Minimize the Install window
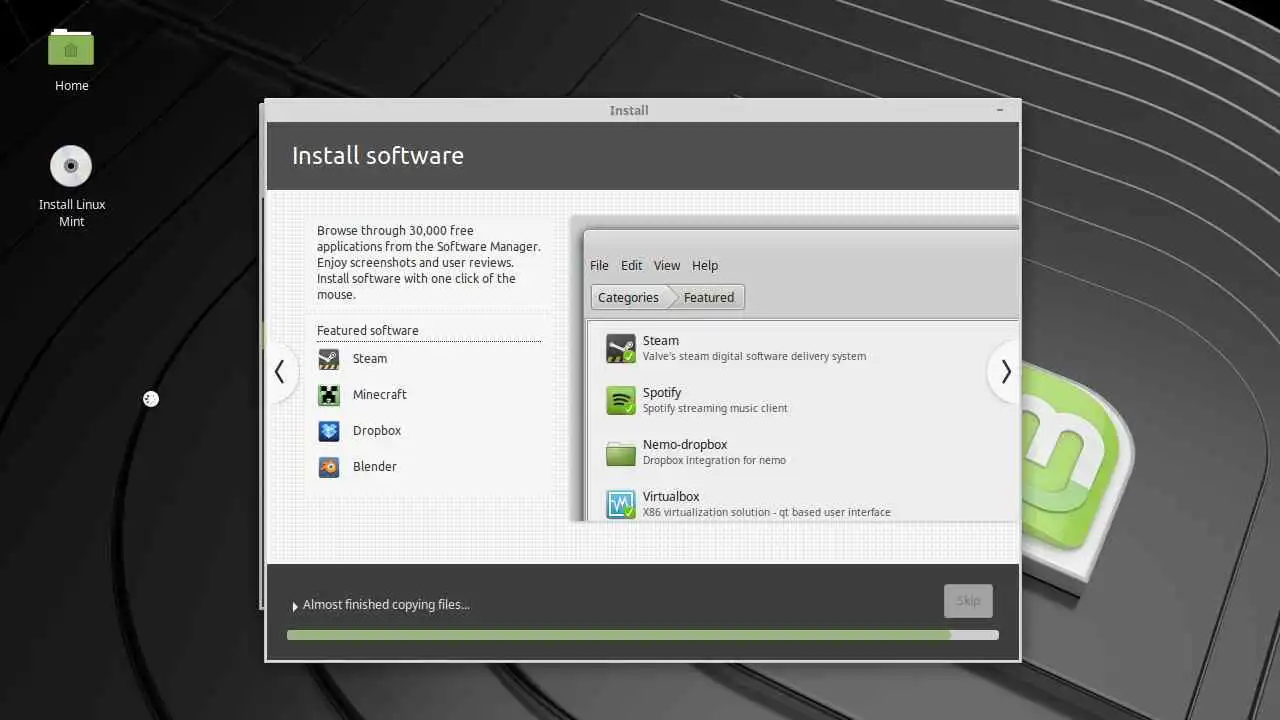 [1000, 110]
